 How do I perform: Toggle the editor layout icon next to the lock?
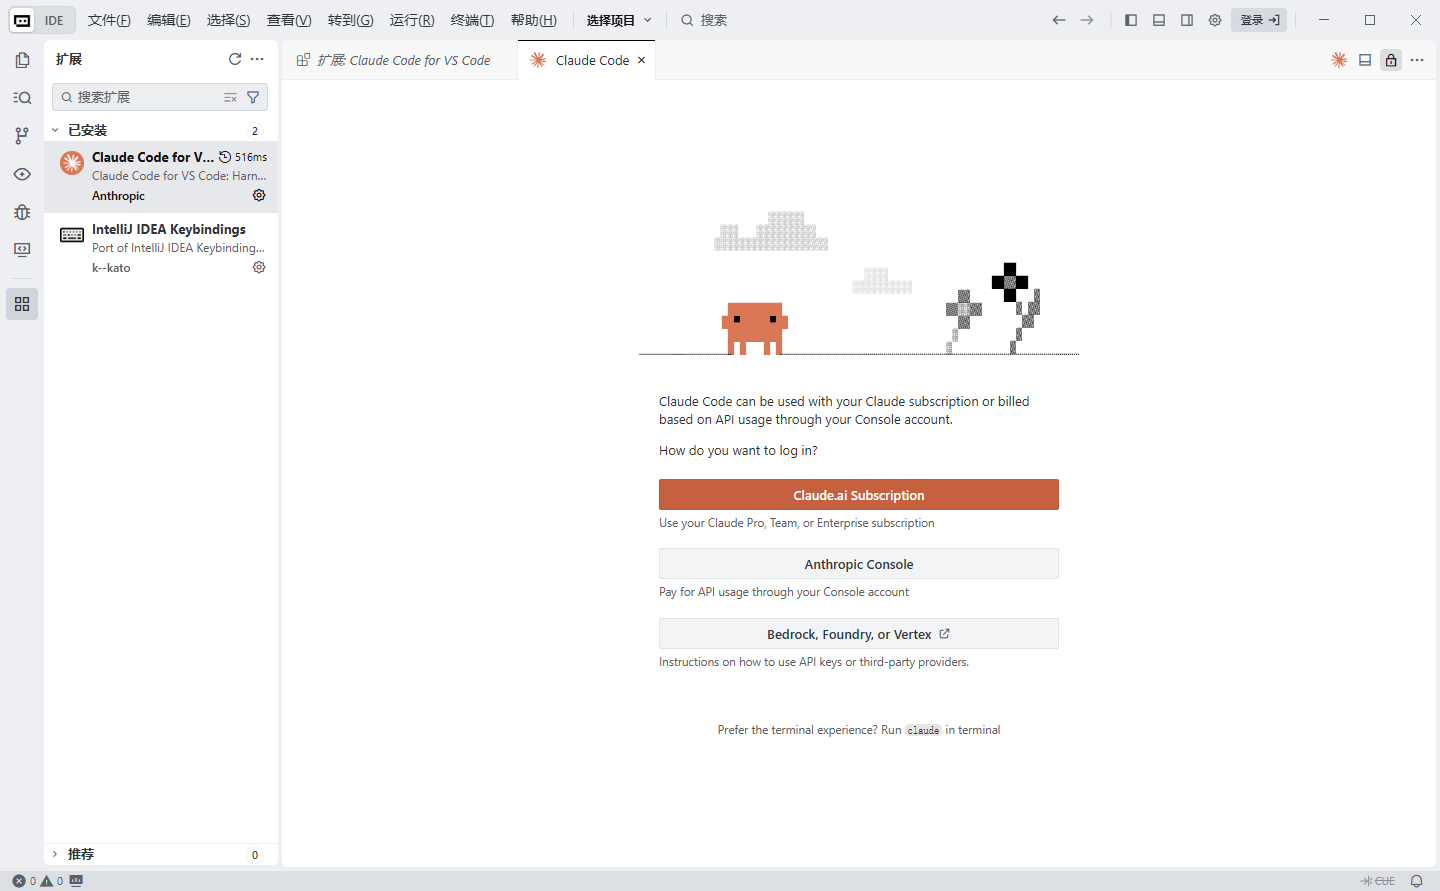[1365, 60]
